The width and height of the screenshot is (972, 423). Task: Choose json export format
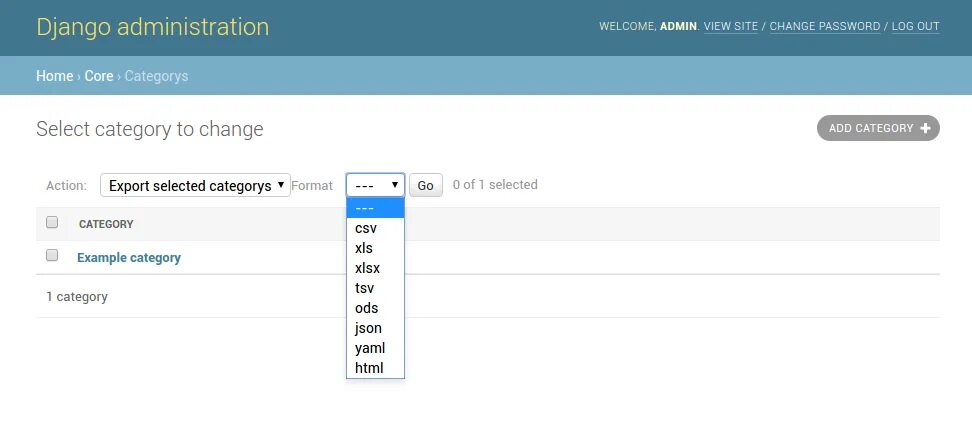[x=375, y=327]
